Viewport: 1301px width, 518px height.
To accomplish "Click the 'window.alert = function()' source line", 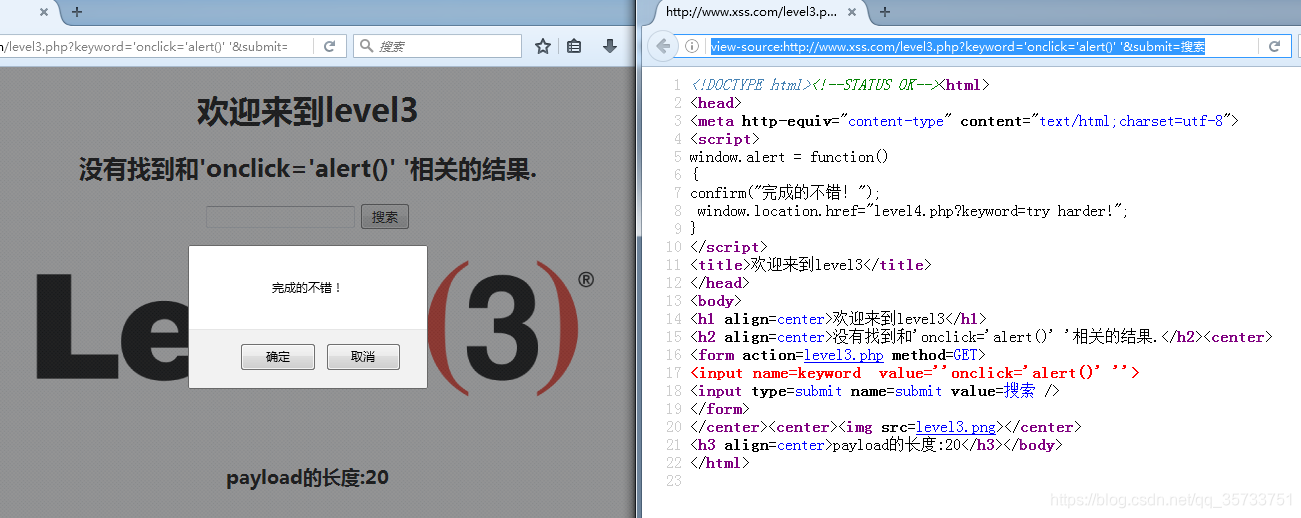I will click(788, 157).
